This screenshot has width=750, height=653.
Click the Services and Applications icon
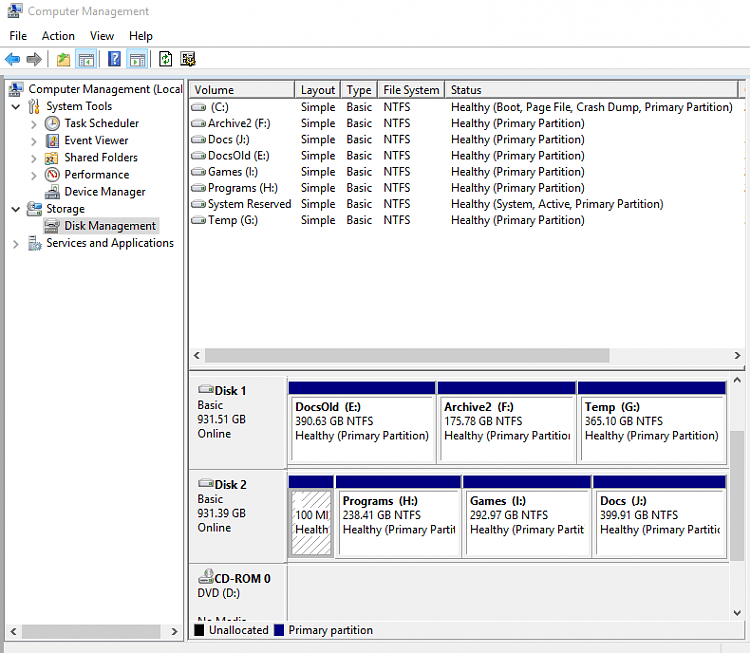[x=34, y=243]
